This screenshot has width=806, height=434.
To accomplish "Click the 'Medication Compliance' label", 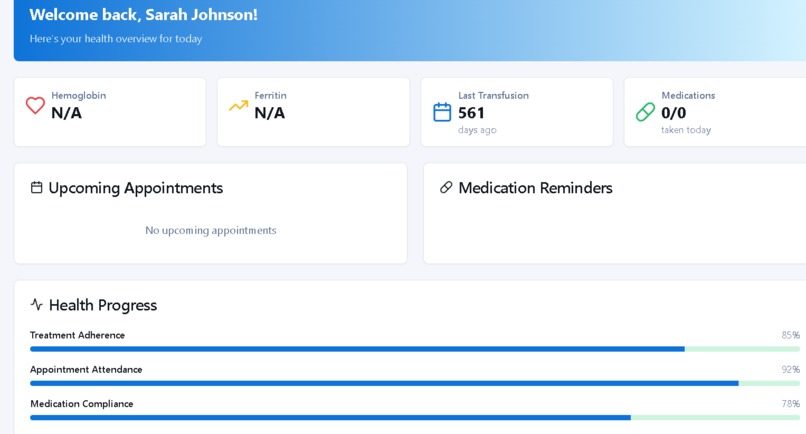I will [x=81, y=404].
